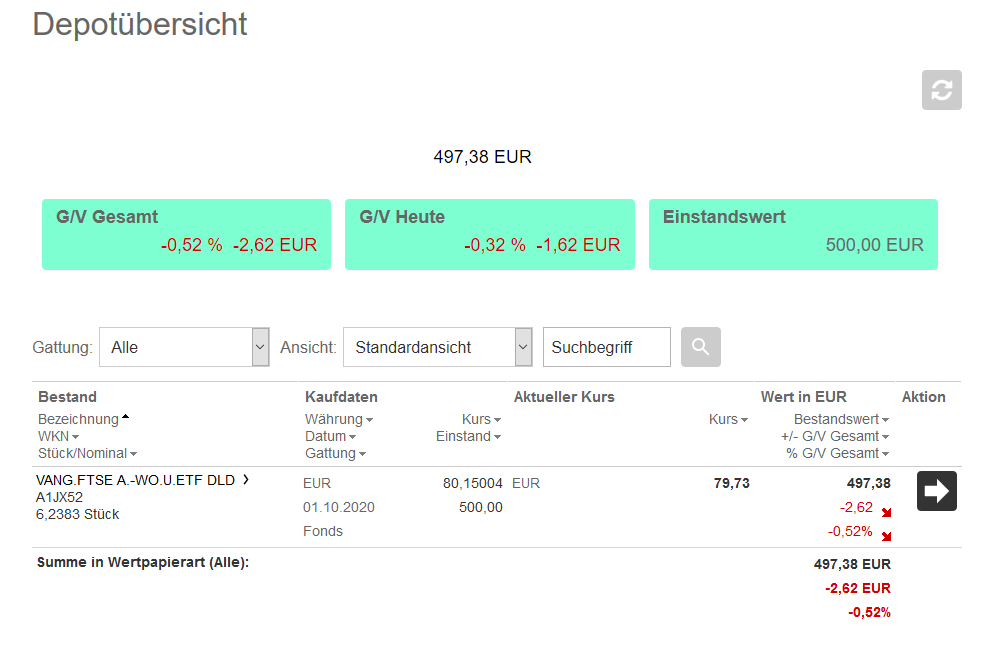This screenshot has height=653, width=1000.
Task: Open the Gattung dropdown
Action: point(185,347)
